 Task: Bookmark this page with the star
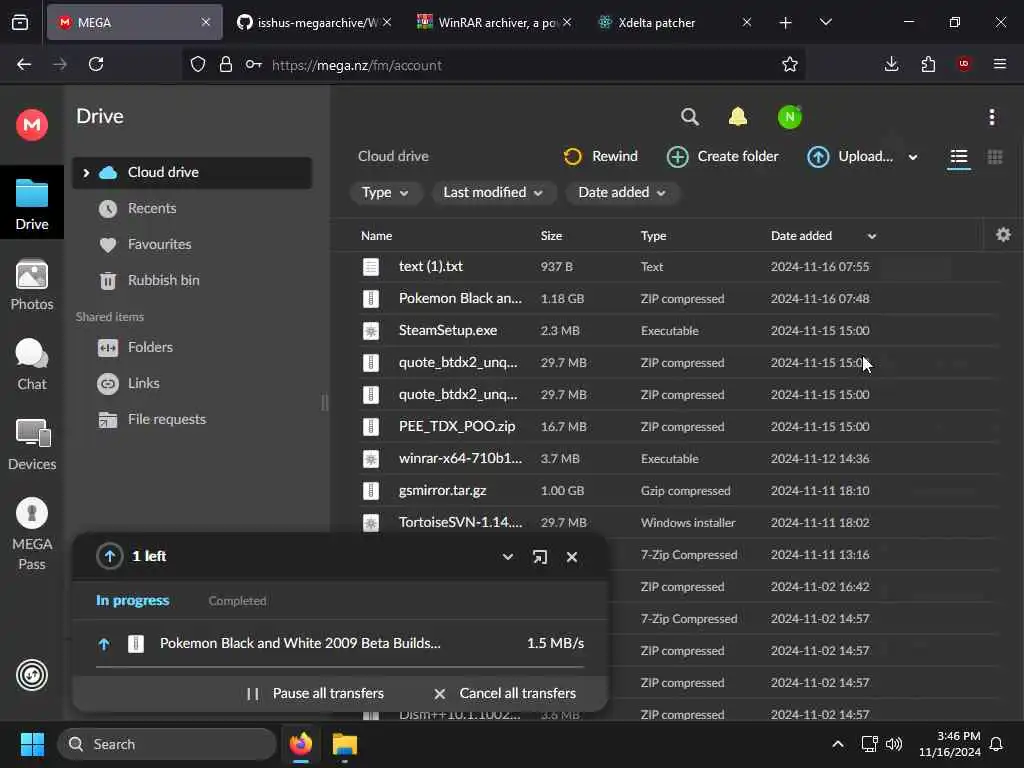tap(790, 64)
